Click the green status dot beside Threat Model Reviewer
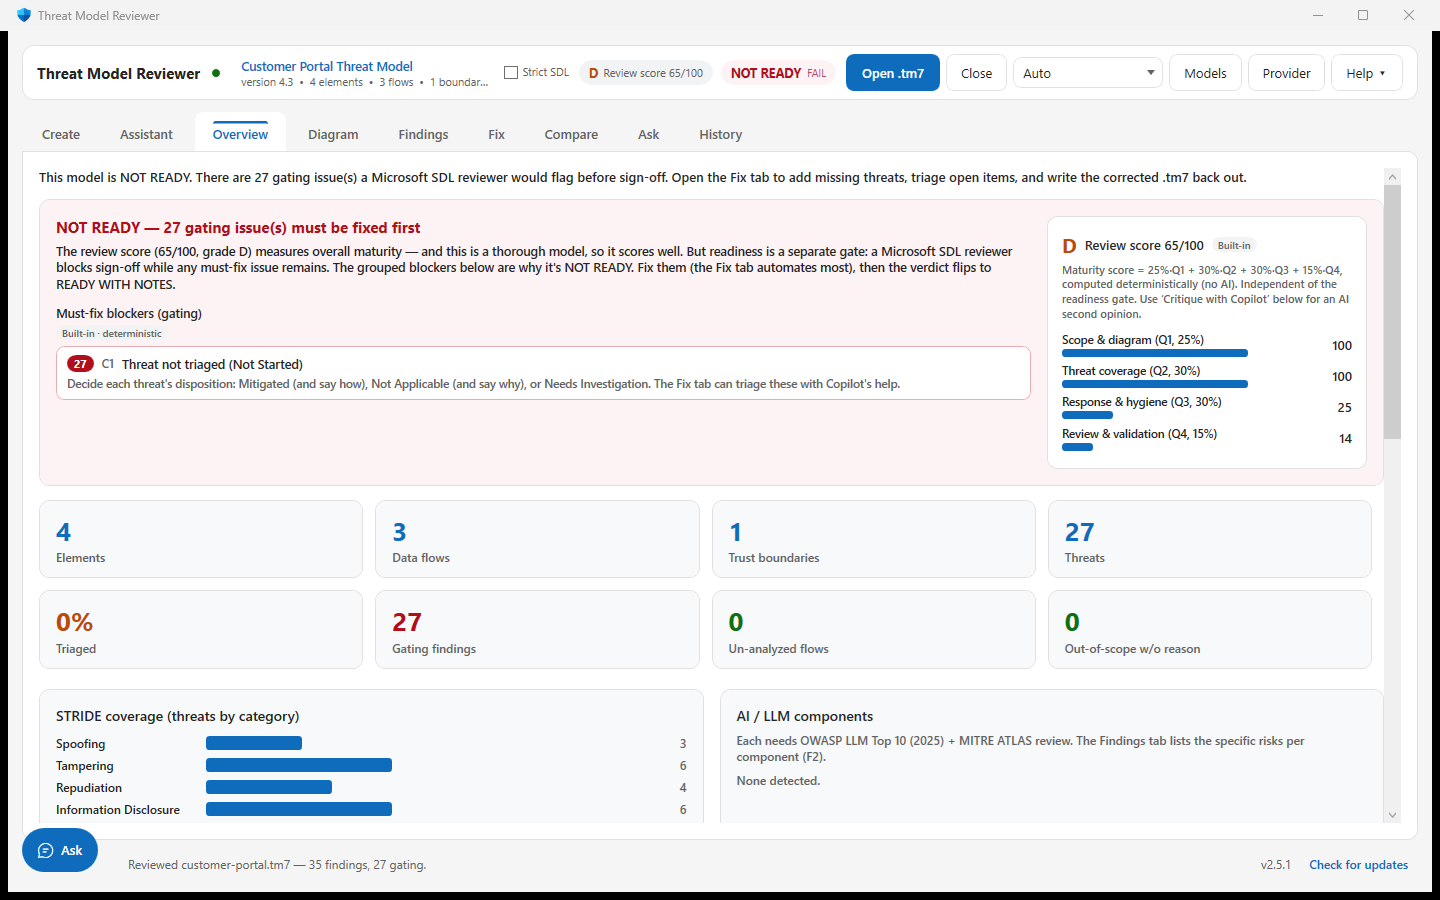Viewport: 1440px width, 900px height. point(216,73)
